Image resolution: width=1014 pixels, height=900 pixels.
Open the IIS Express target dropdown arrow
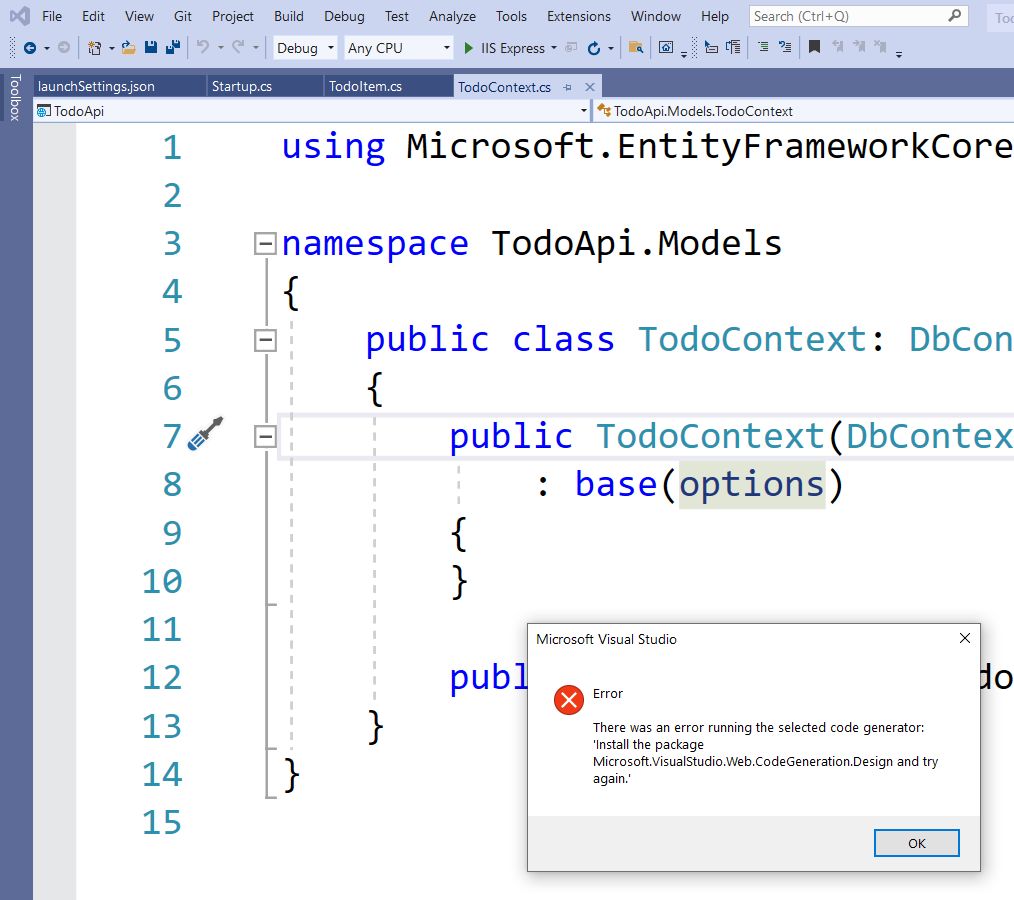(554, 48)
